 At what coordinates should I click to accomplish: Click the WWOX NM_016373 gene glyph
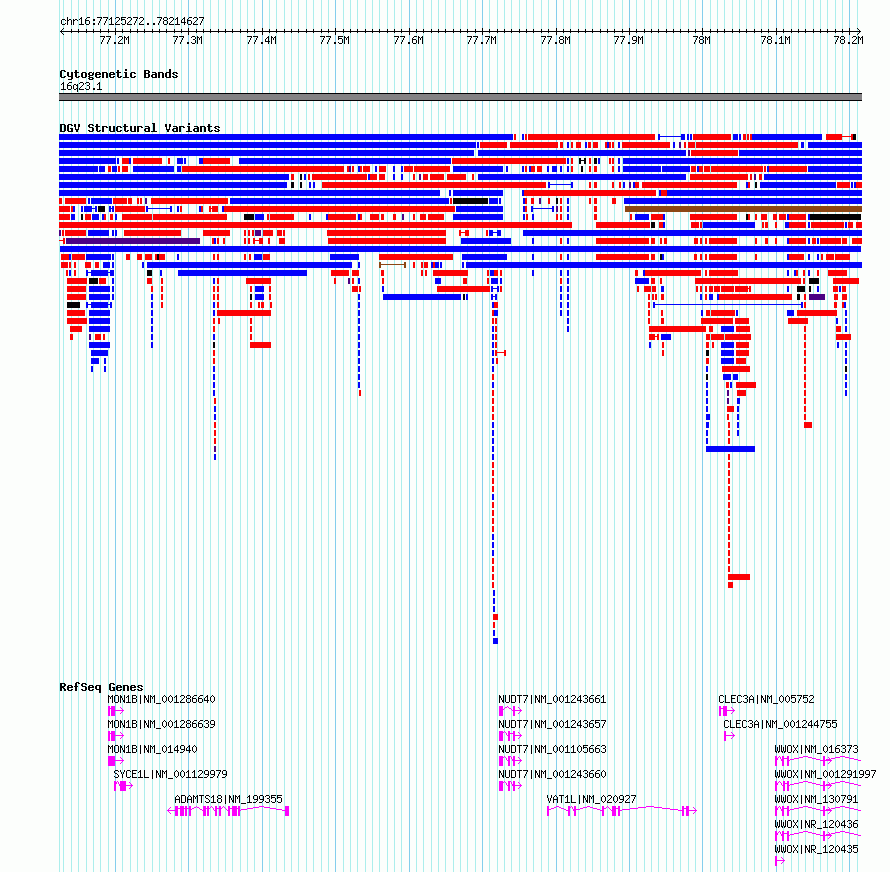click(x=818, y=761)
